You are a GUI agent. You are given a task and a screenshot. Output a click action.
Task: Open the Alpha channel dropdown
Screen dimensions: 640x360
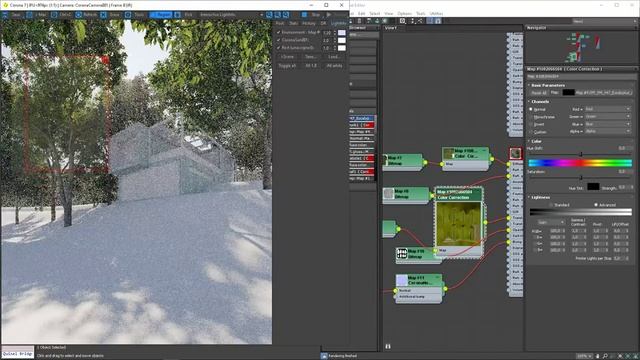[x=608, y=131]
